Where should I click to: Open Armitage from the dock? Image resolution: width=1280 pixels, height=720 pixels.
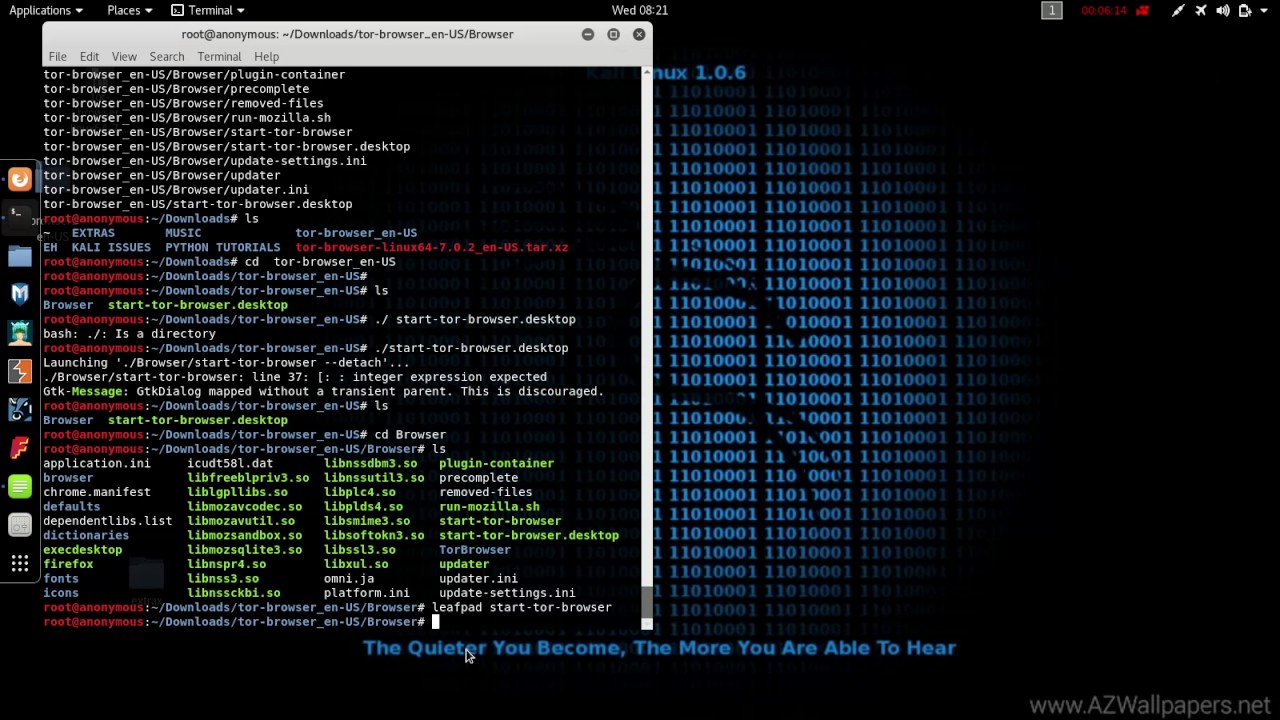tap(20, 332)
